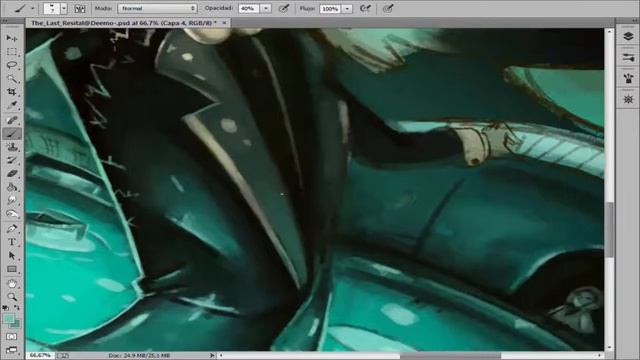Select the Smudge tool
Screen dimensions: 640x360
11,200
